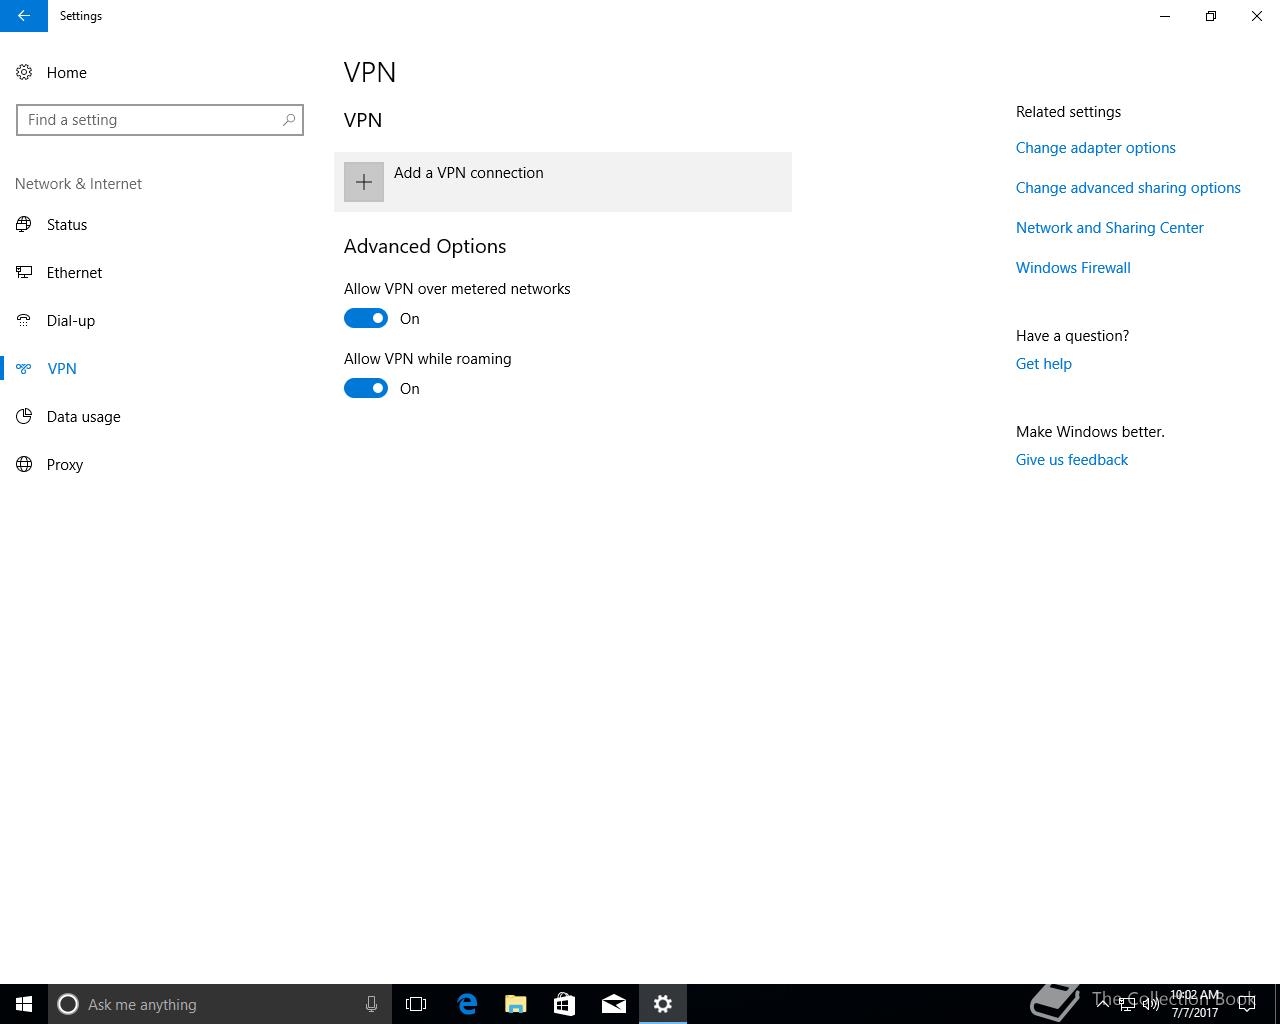
Task: Click the Give us feedback link
Action: click(x=1072, y=460)
